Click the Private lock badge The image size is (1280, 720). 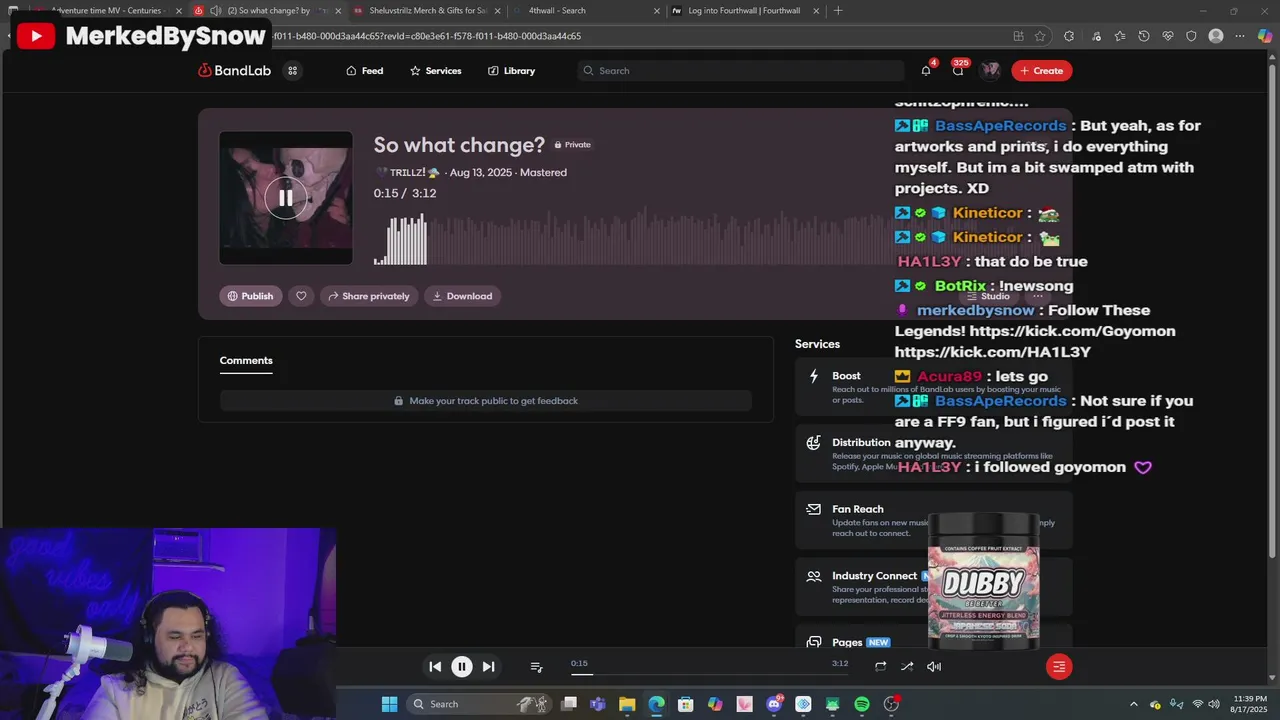tap(573, 145)
